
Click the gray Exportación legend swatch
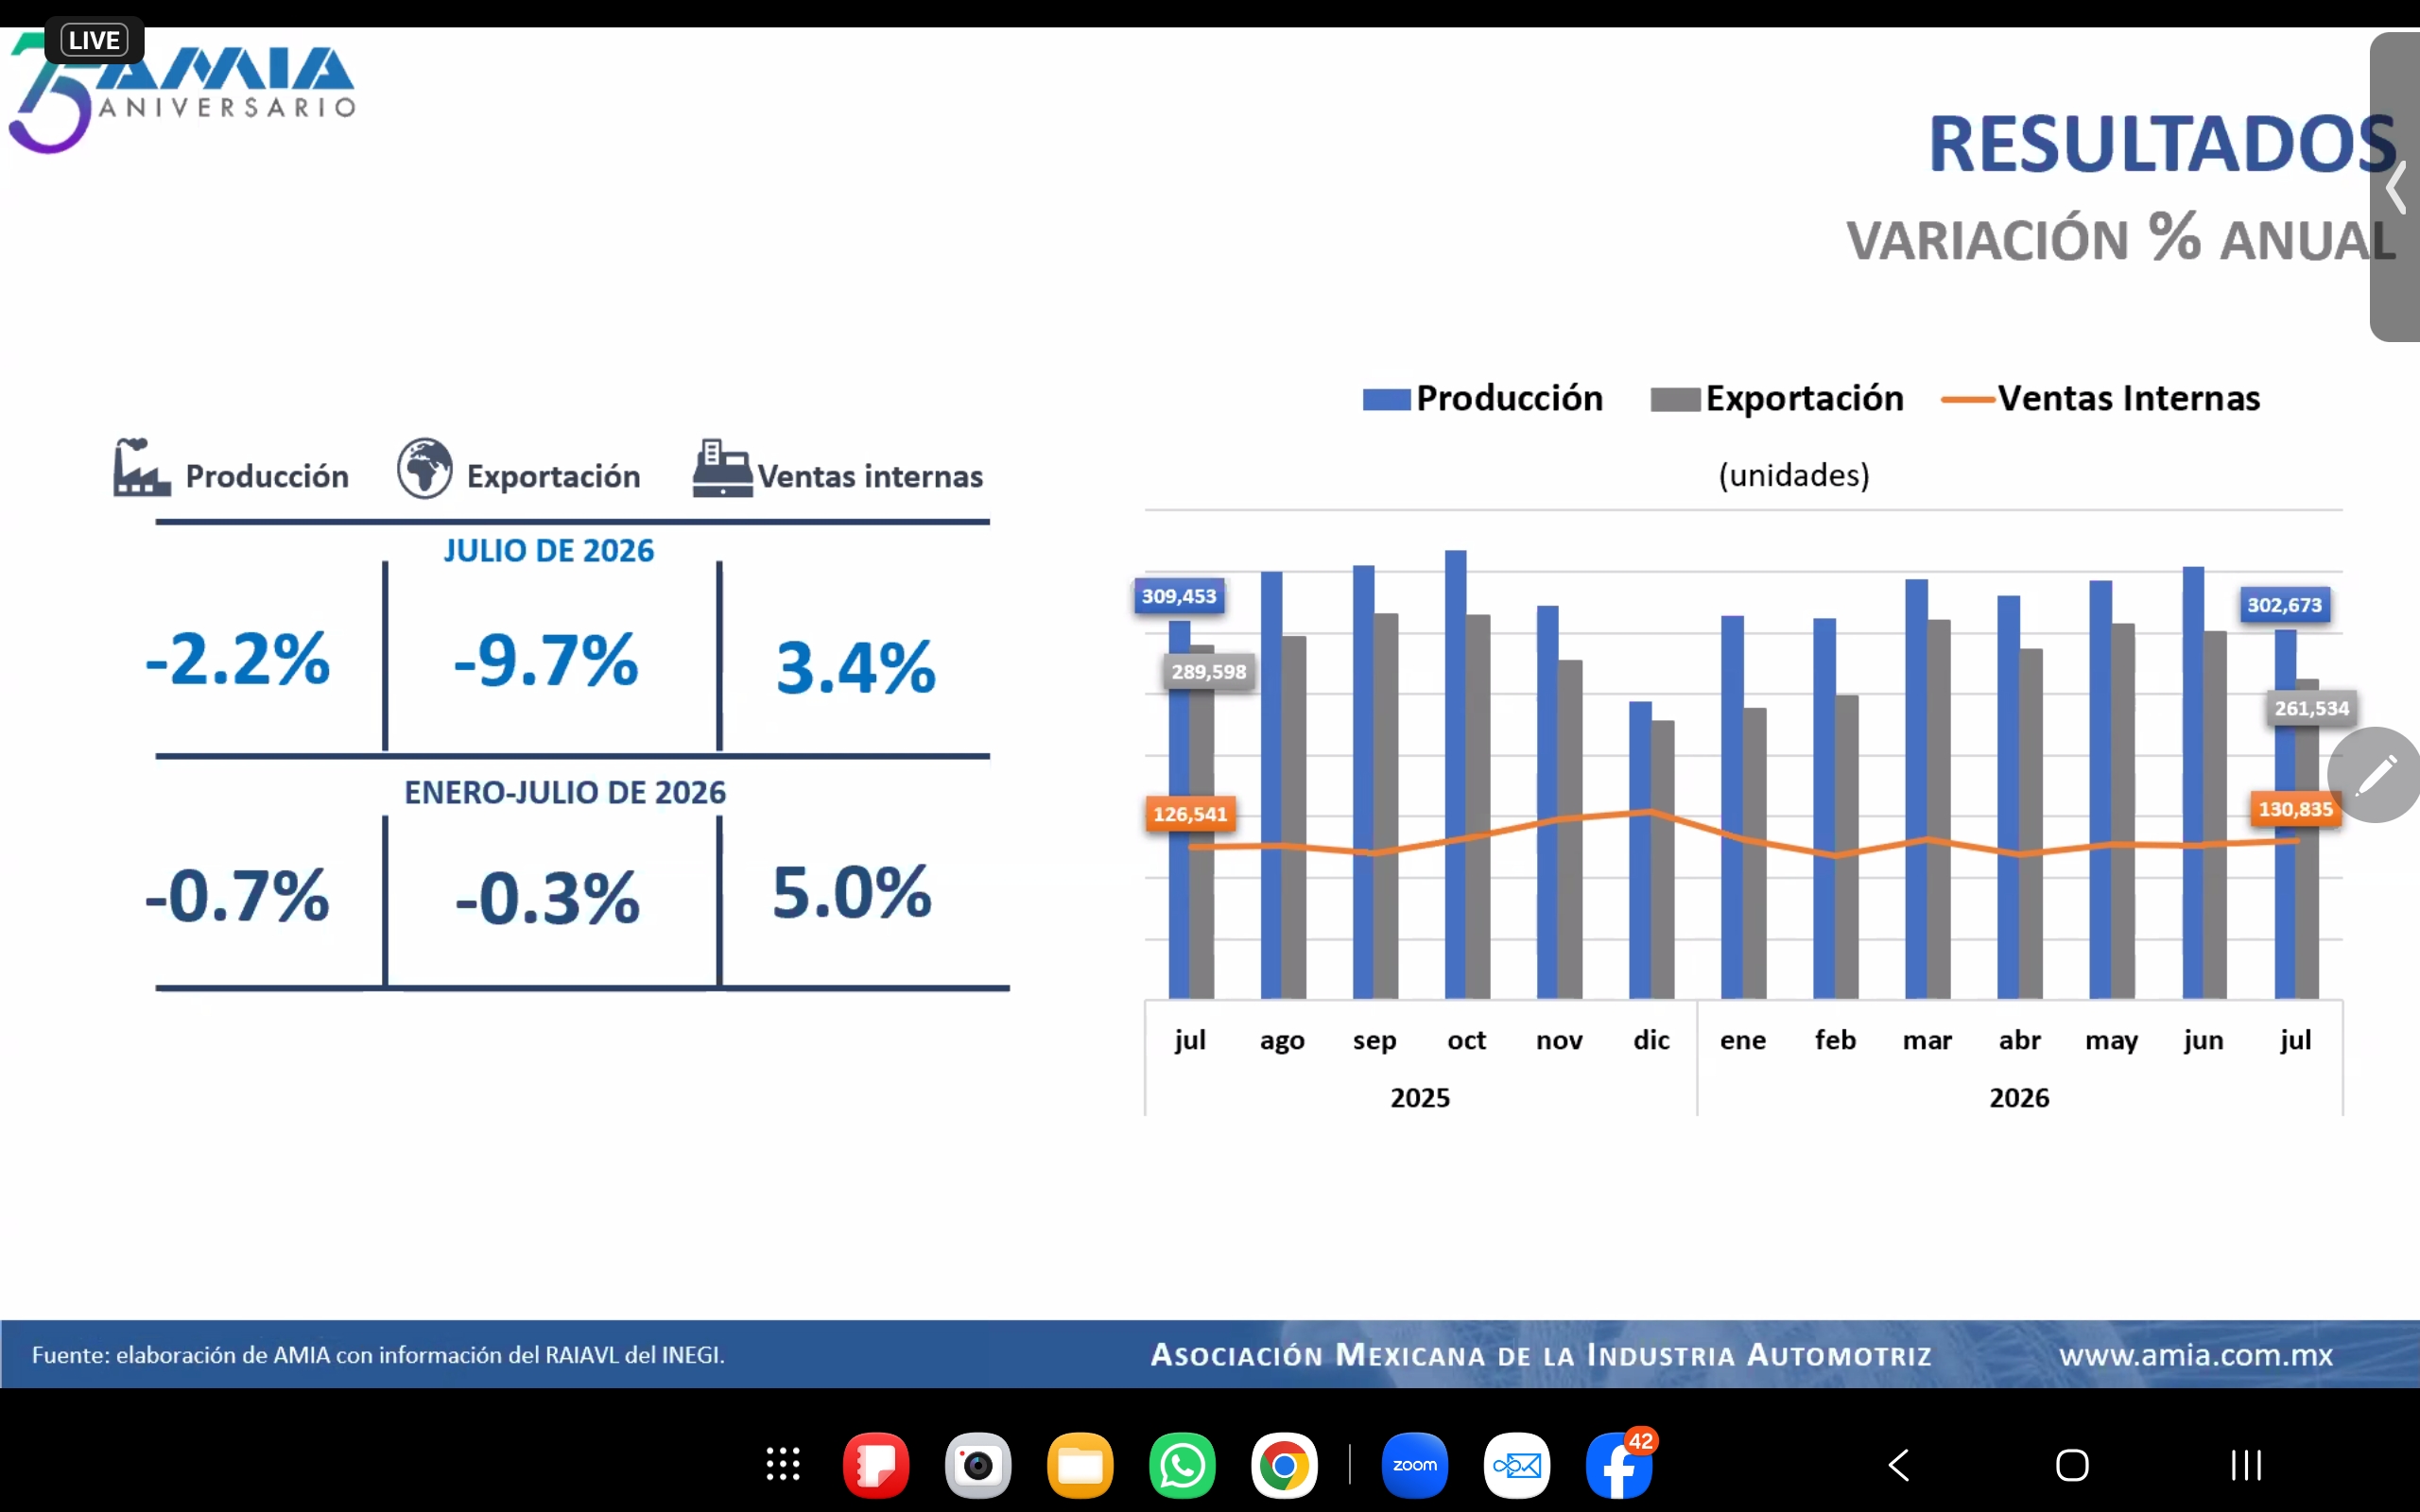[1676, 399]
